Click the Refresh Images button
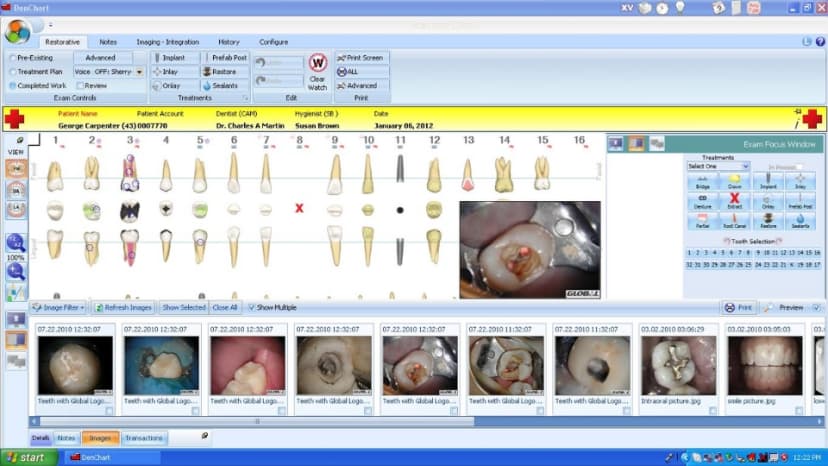The image size is (828, 466). coord(123,307)
